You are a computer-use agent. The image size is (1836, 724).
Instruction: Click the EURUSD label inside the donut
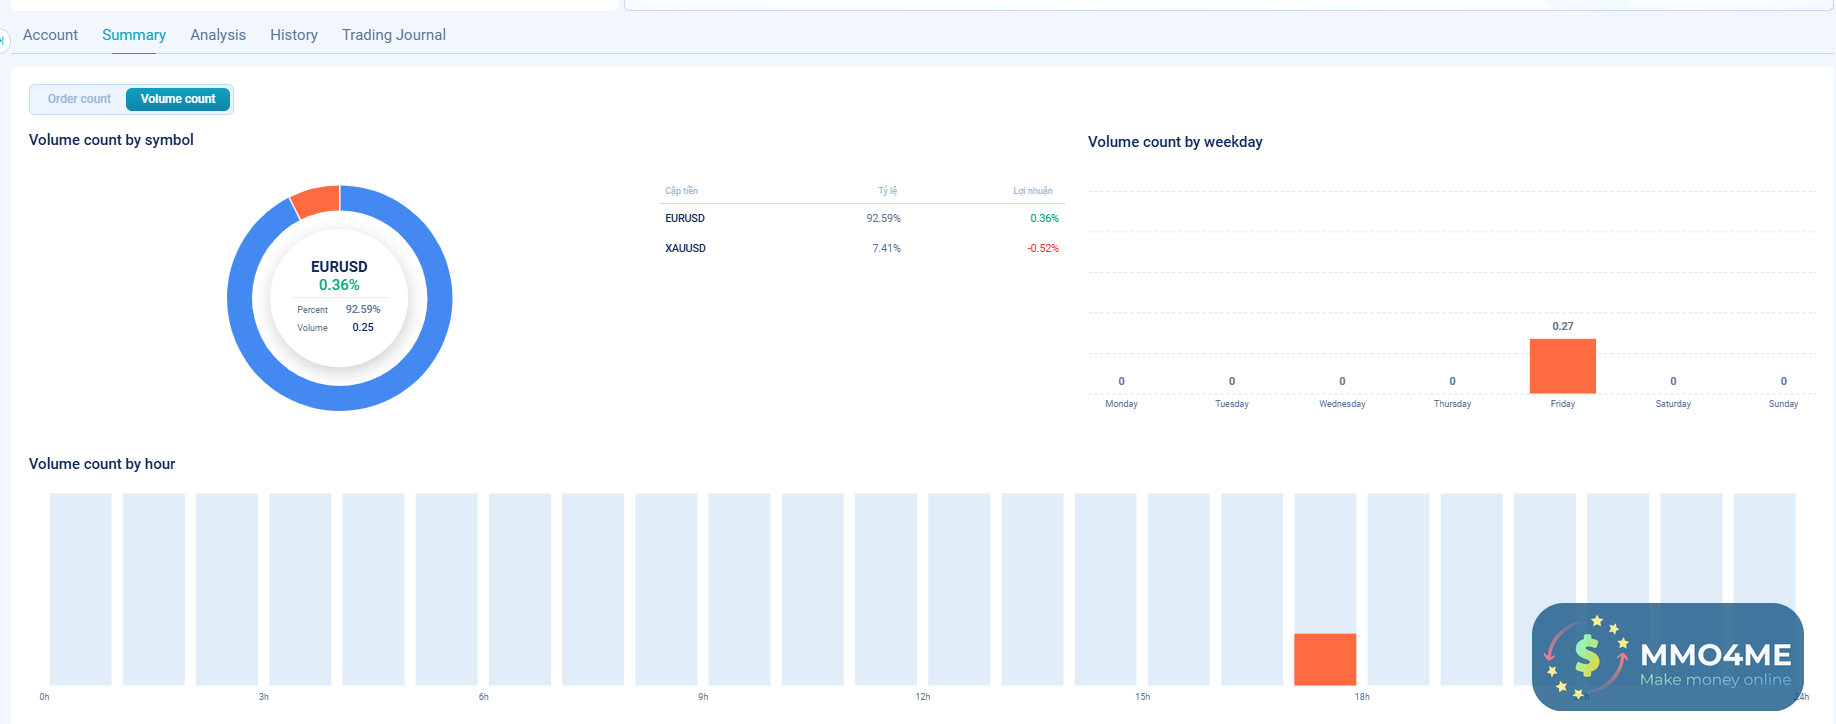tap(339, 267)
